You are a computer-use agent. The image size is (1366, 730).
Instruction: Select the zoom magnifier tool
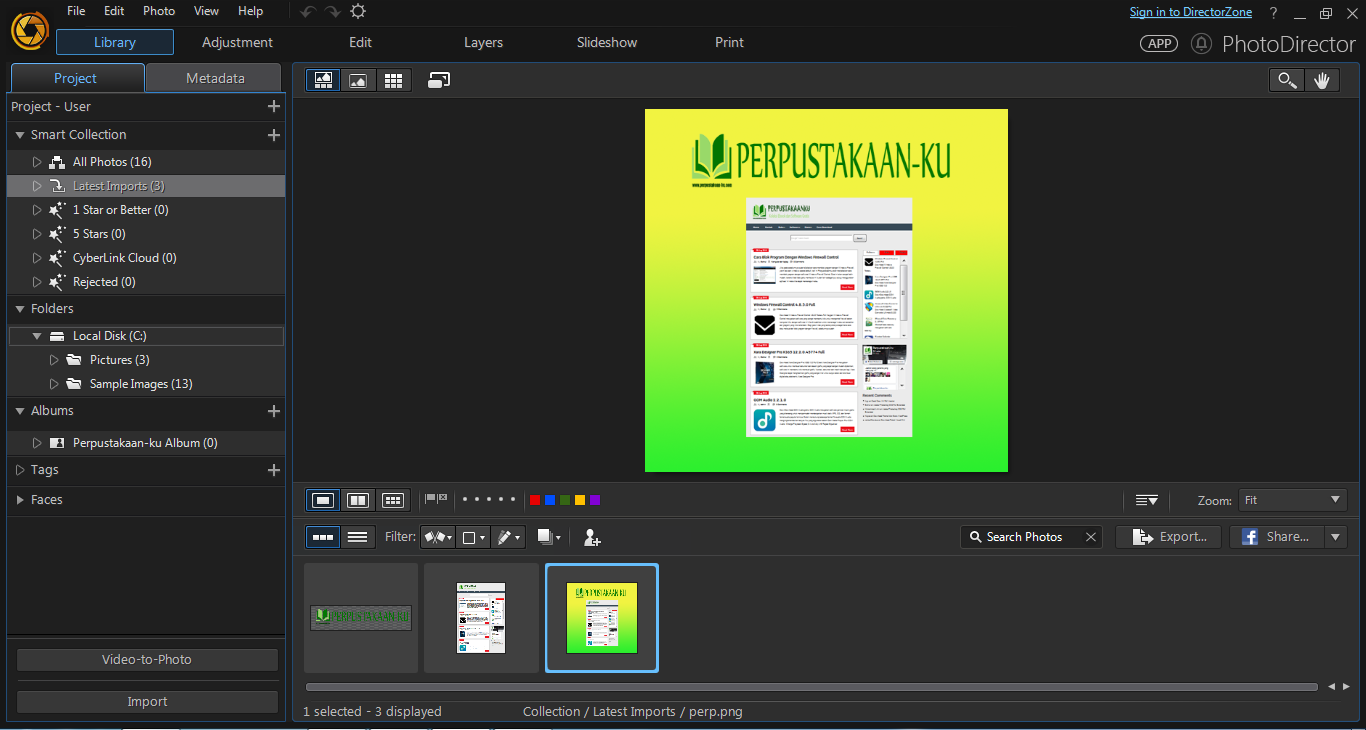click(x=1286, y=81)
